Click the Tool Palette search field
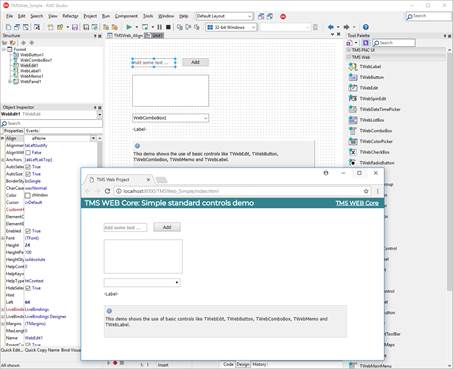Image resolution: width=453 pixels, height=369 pixels. coord(394,43)
